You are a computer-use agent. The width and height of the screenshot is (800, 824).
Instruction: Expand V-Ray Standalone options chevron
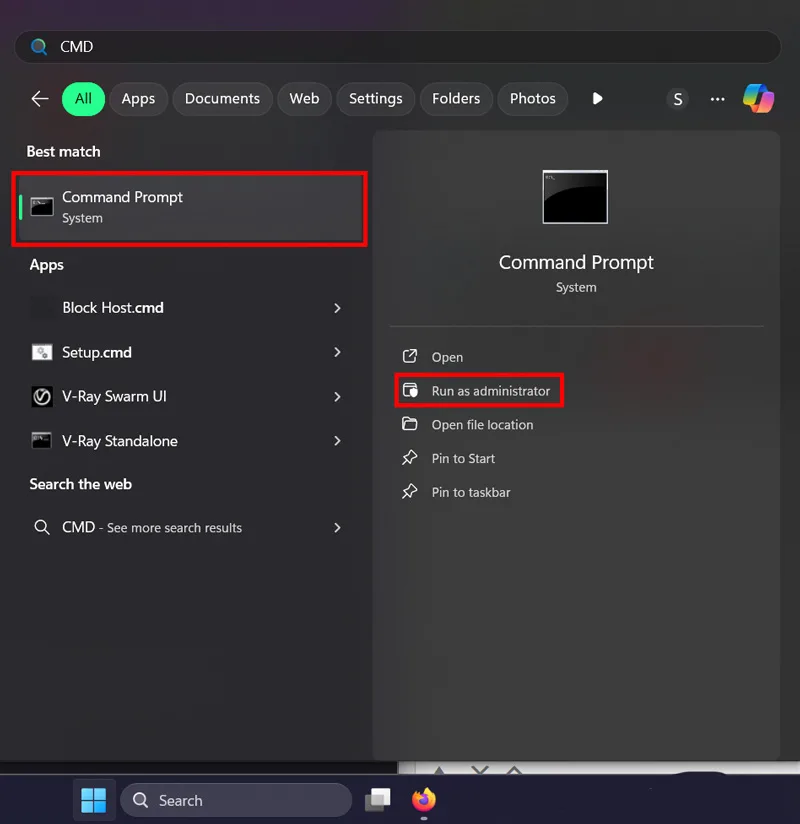pyautogui.click(x=337, y=441)
